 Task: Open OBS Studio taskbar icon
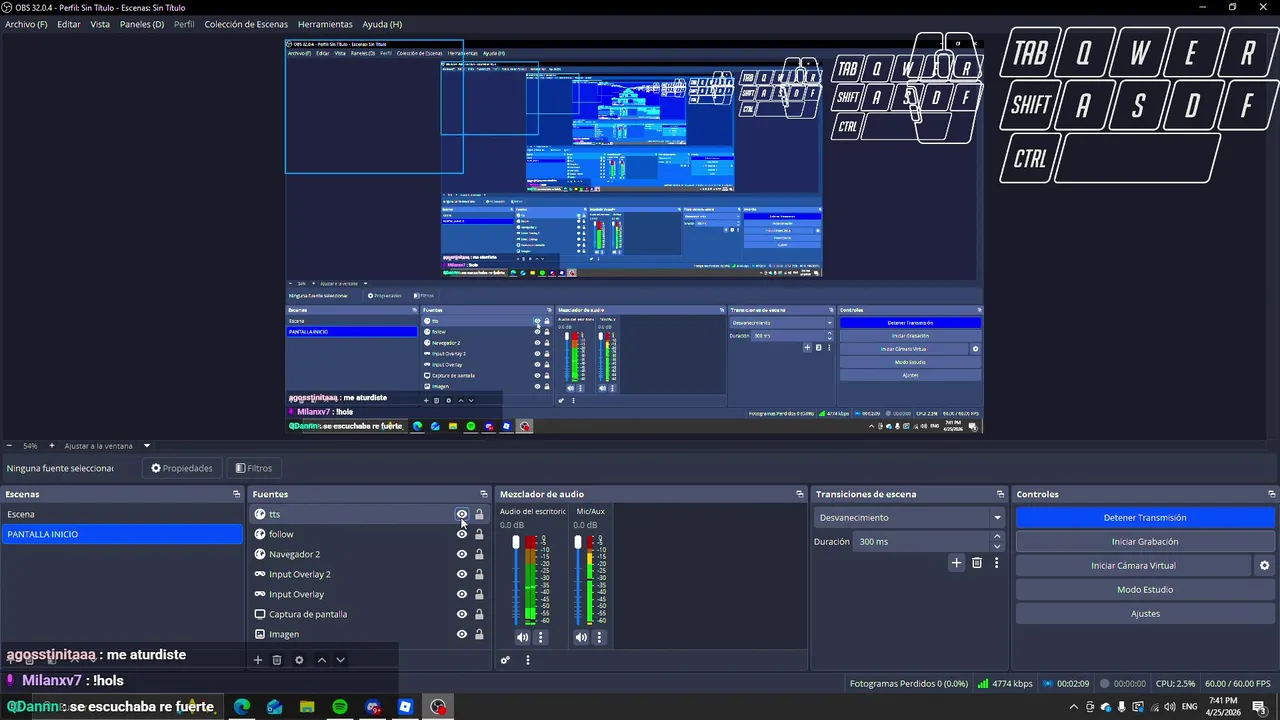(438, 707)
